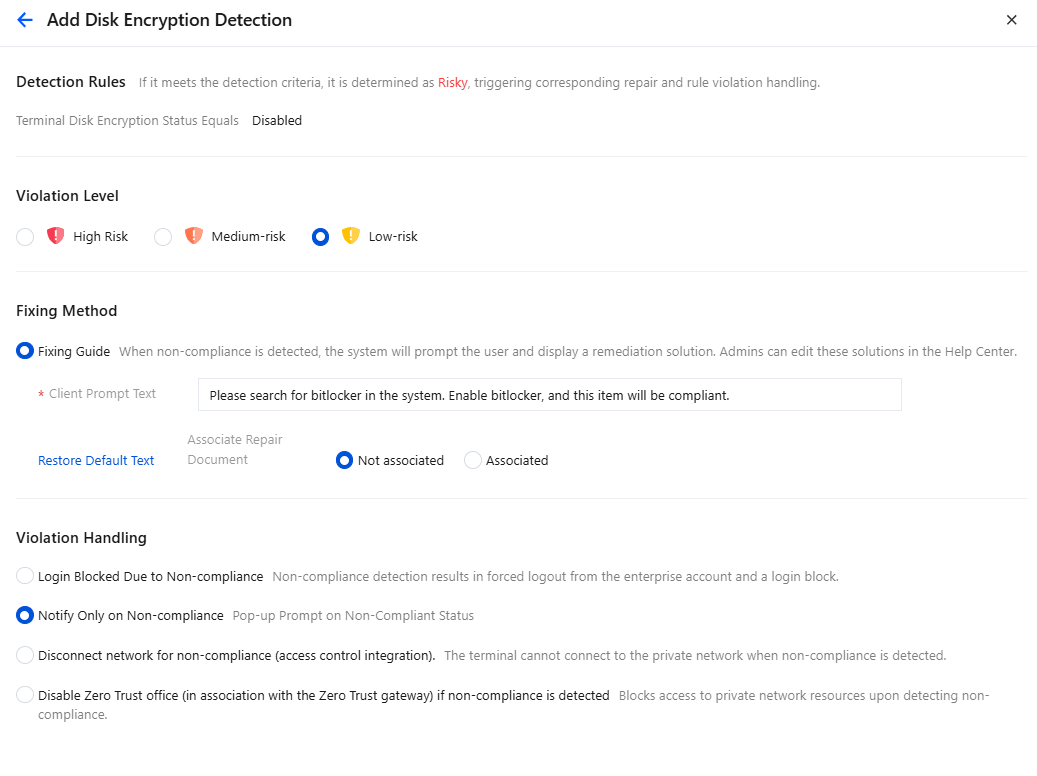
Task: Click the orange Medium-risk shield icon
Action: click(194, 236)
